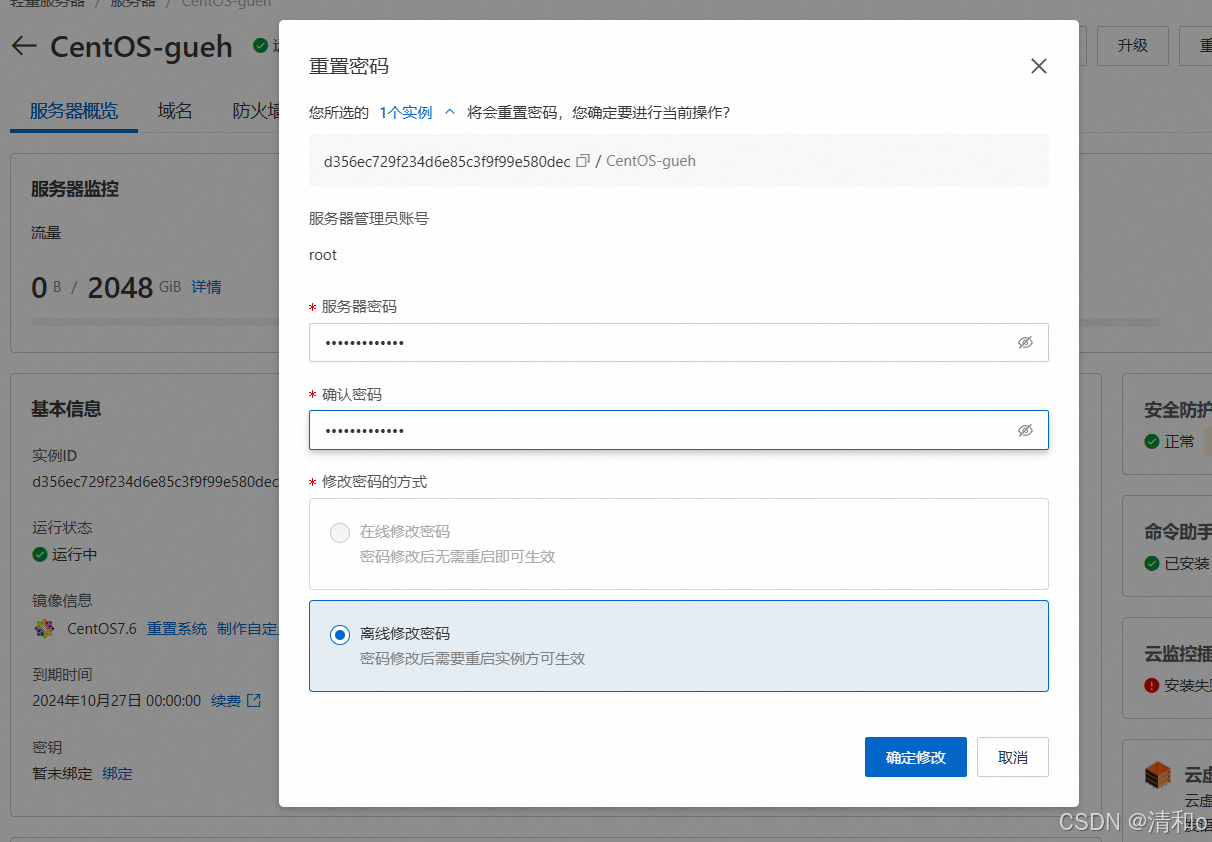1212x842 pixels.
Task: Toggle visibility of 确认密码 field
Action: click(x=1025, y=430)
